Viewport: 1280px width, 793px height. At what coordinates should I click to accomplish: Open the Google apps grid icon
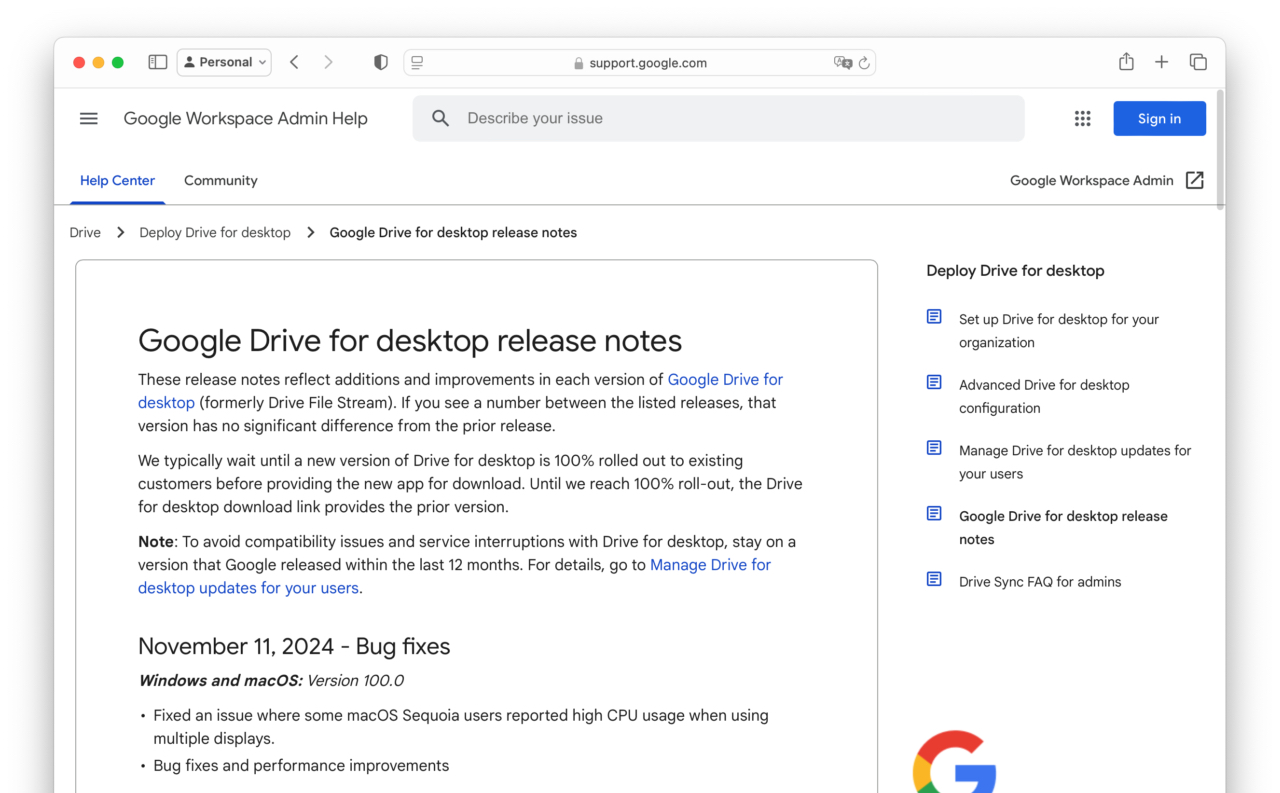pos(1082,118)
